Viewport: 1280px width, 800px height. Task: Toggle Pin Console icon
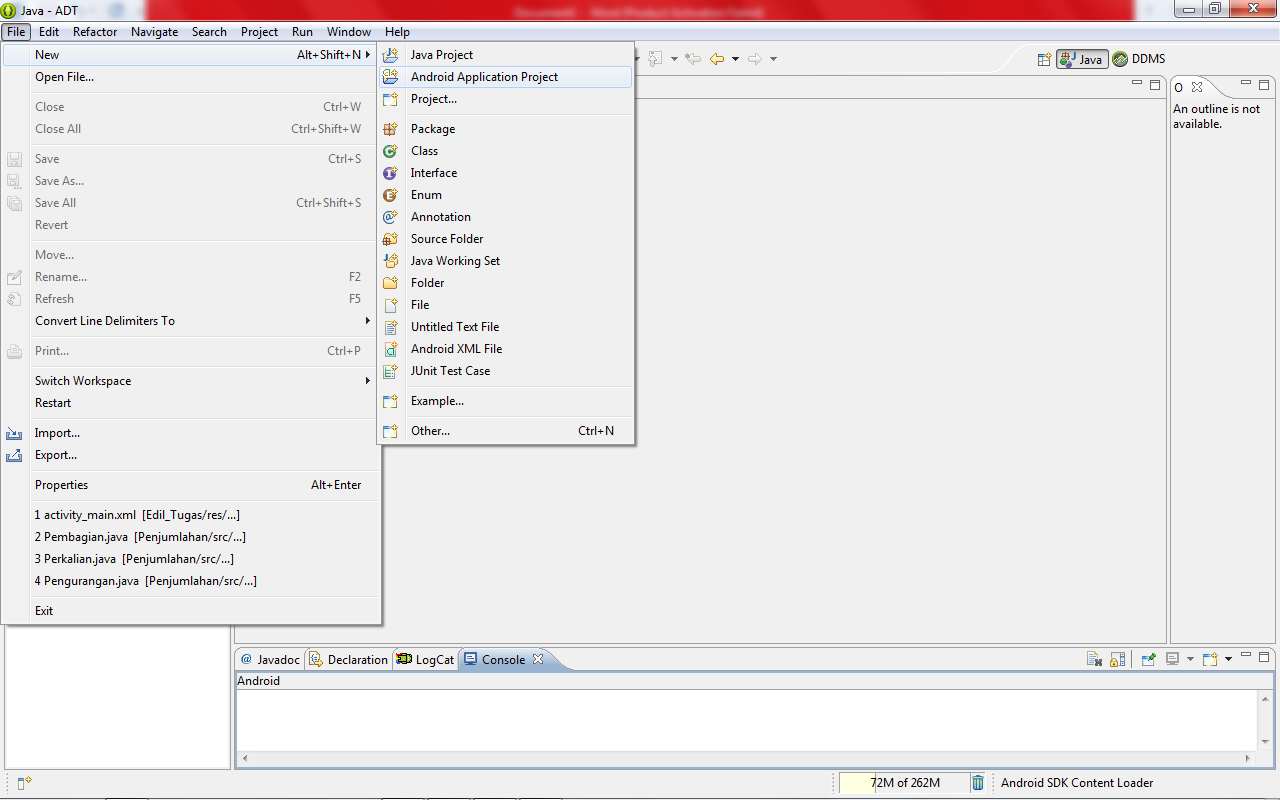click(1149, 659)
